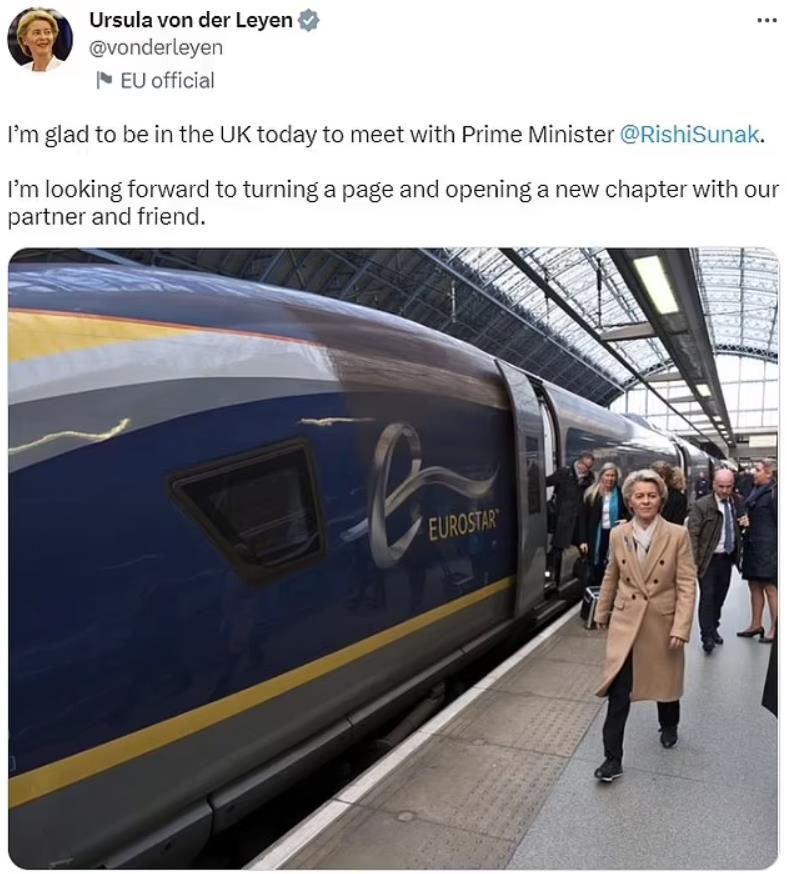Open the @vonderleyen handle link
Image resolution: width=787 pixels, height=874 pixels.
pos(156,48)
